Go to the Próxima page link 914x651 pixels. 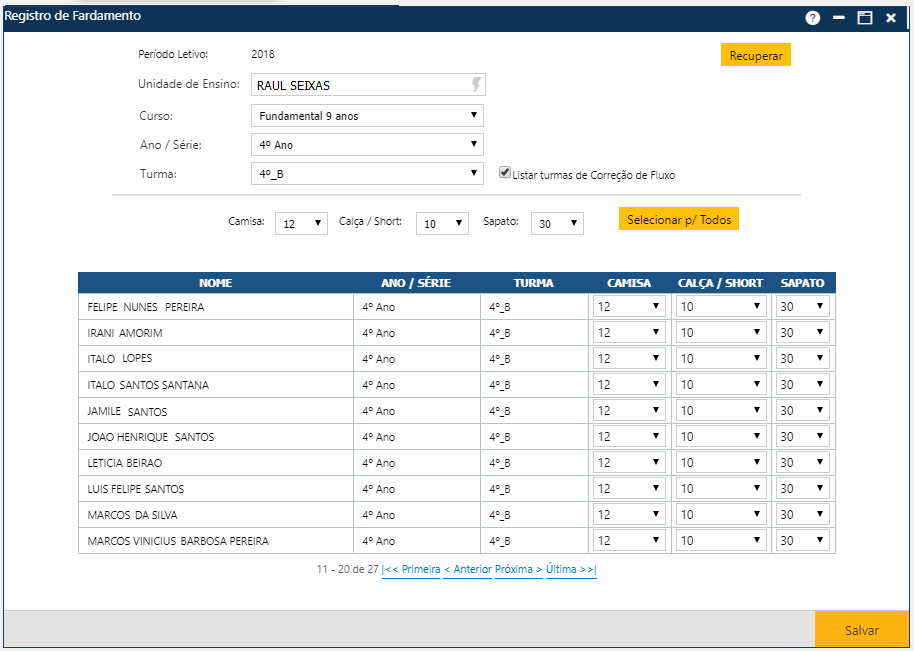tap(519, 569)
